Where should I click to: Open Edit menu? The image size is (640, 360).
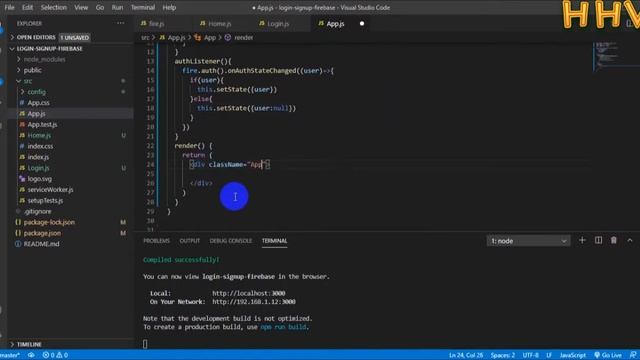pyautogui.click(x=27, y=7)
